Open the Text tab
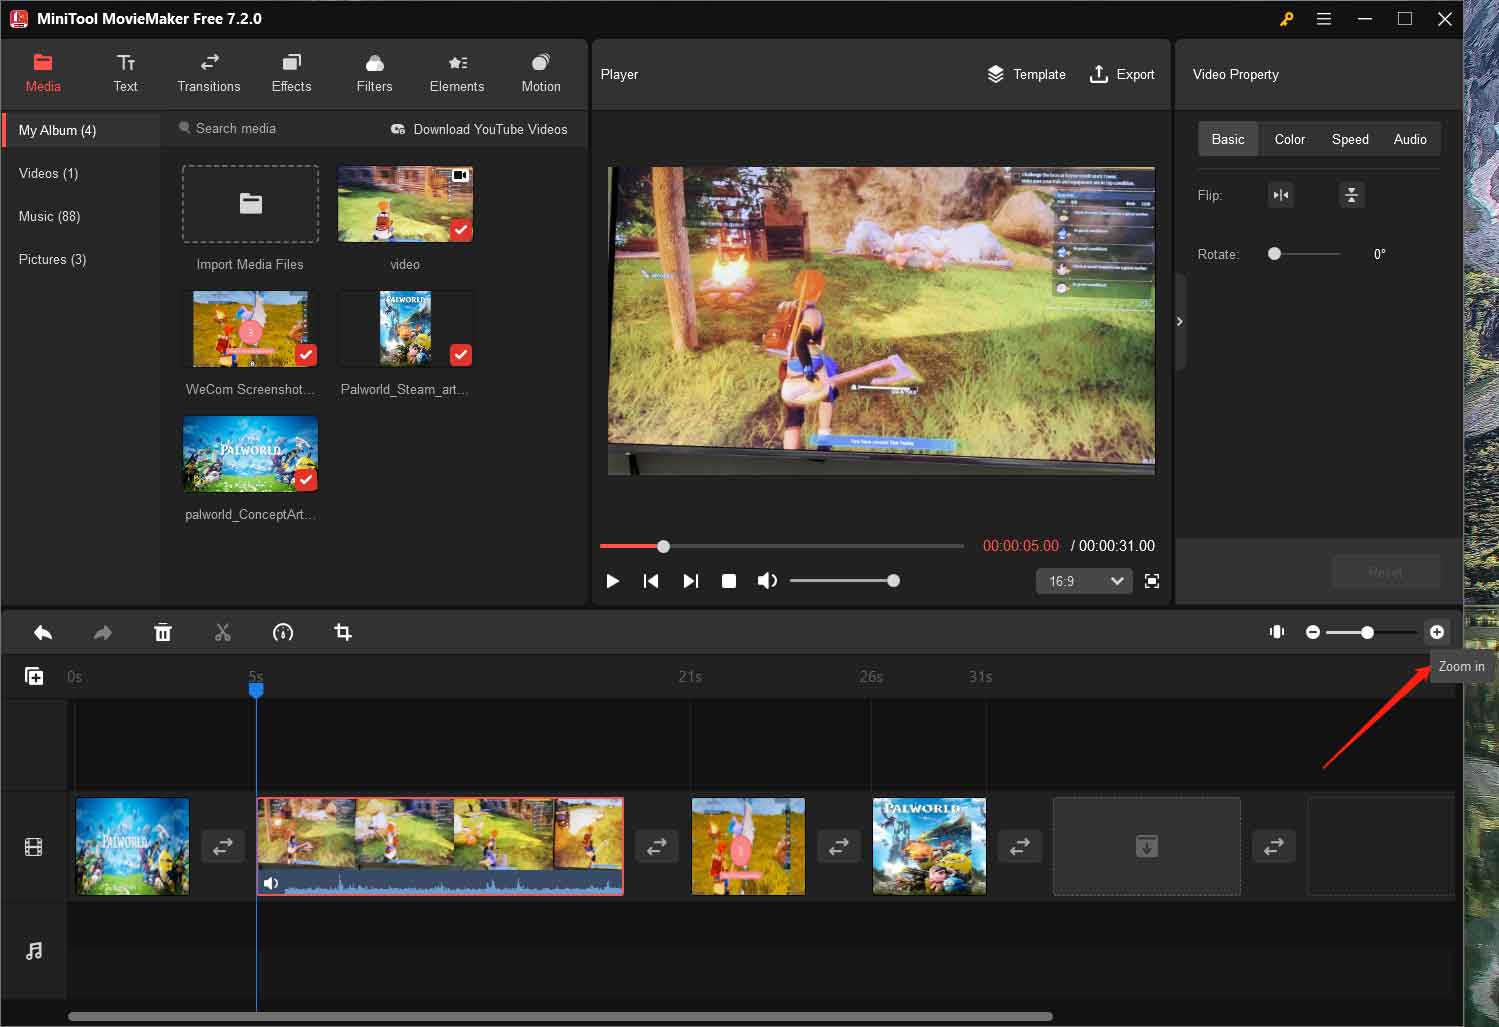The height and width of the screenshot is (1027, 1499). pyautogui.click(x=125, y=74)
